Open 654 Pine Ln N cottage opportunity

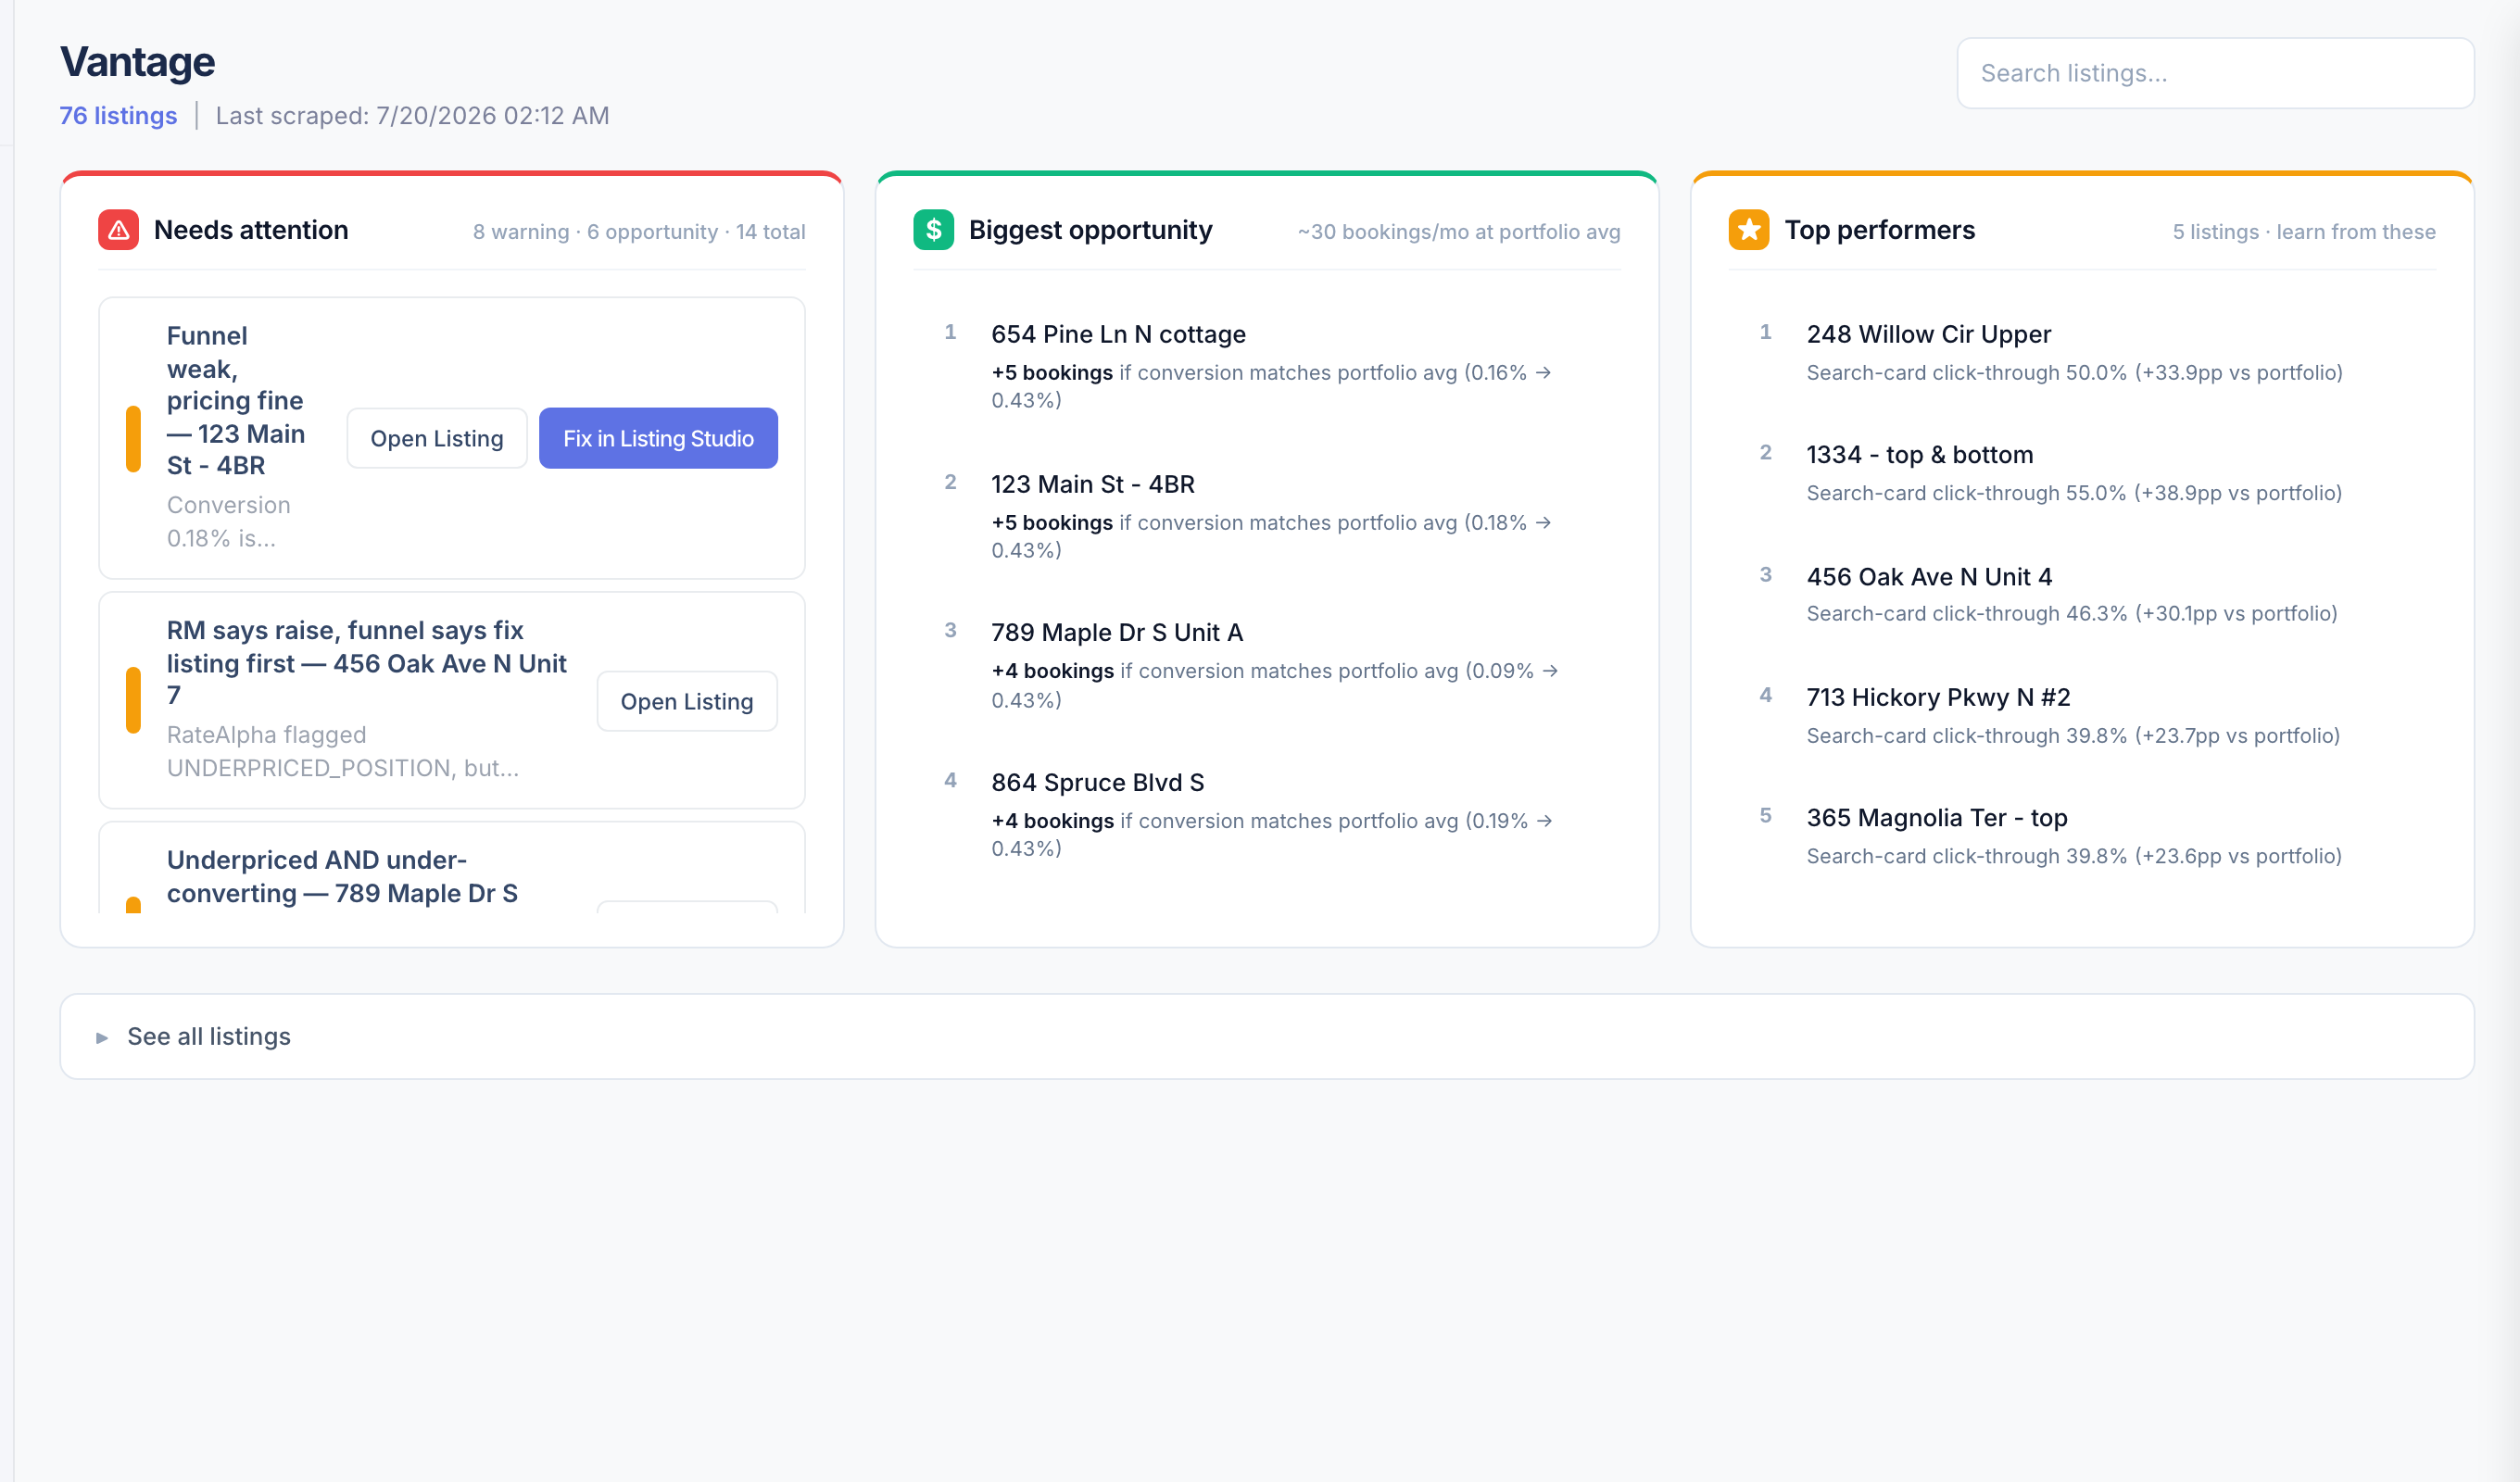tap(1267, 366)
